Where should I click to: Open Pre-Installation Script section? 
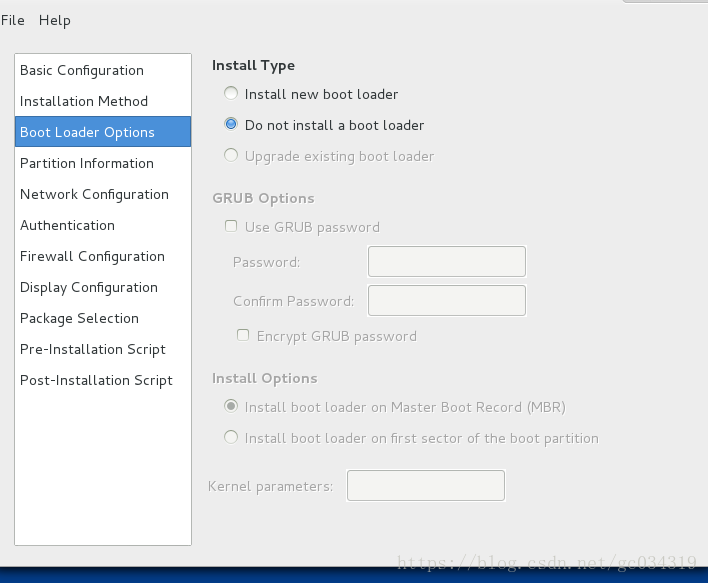click(103, 349)
